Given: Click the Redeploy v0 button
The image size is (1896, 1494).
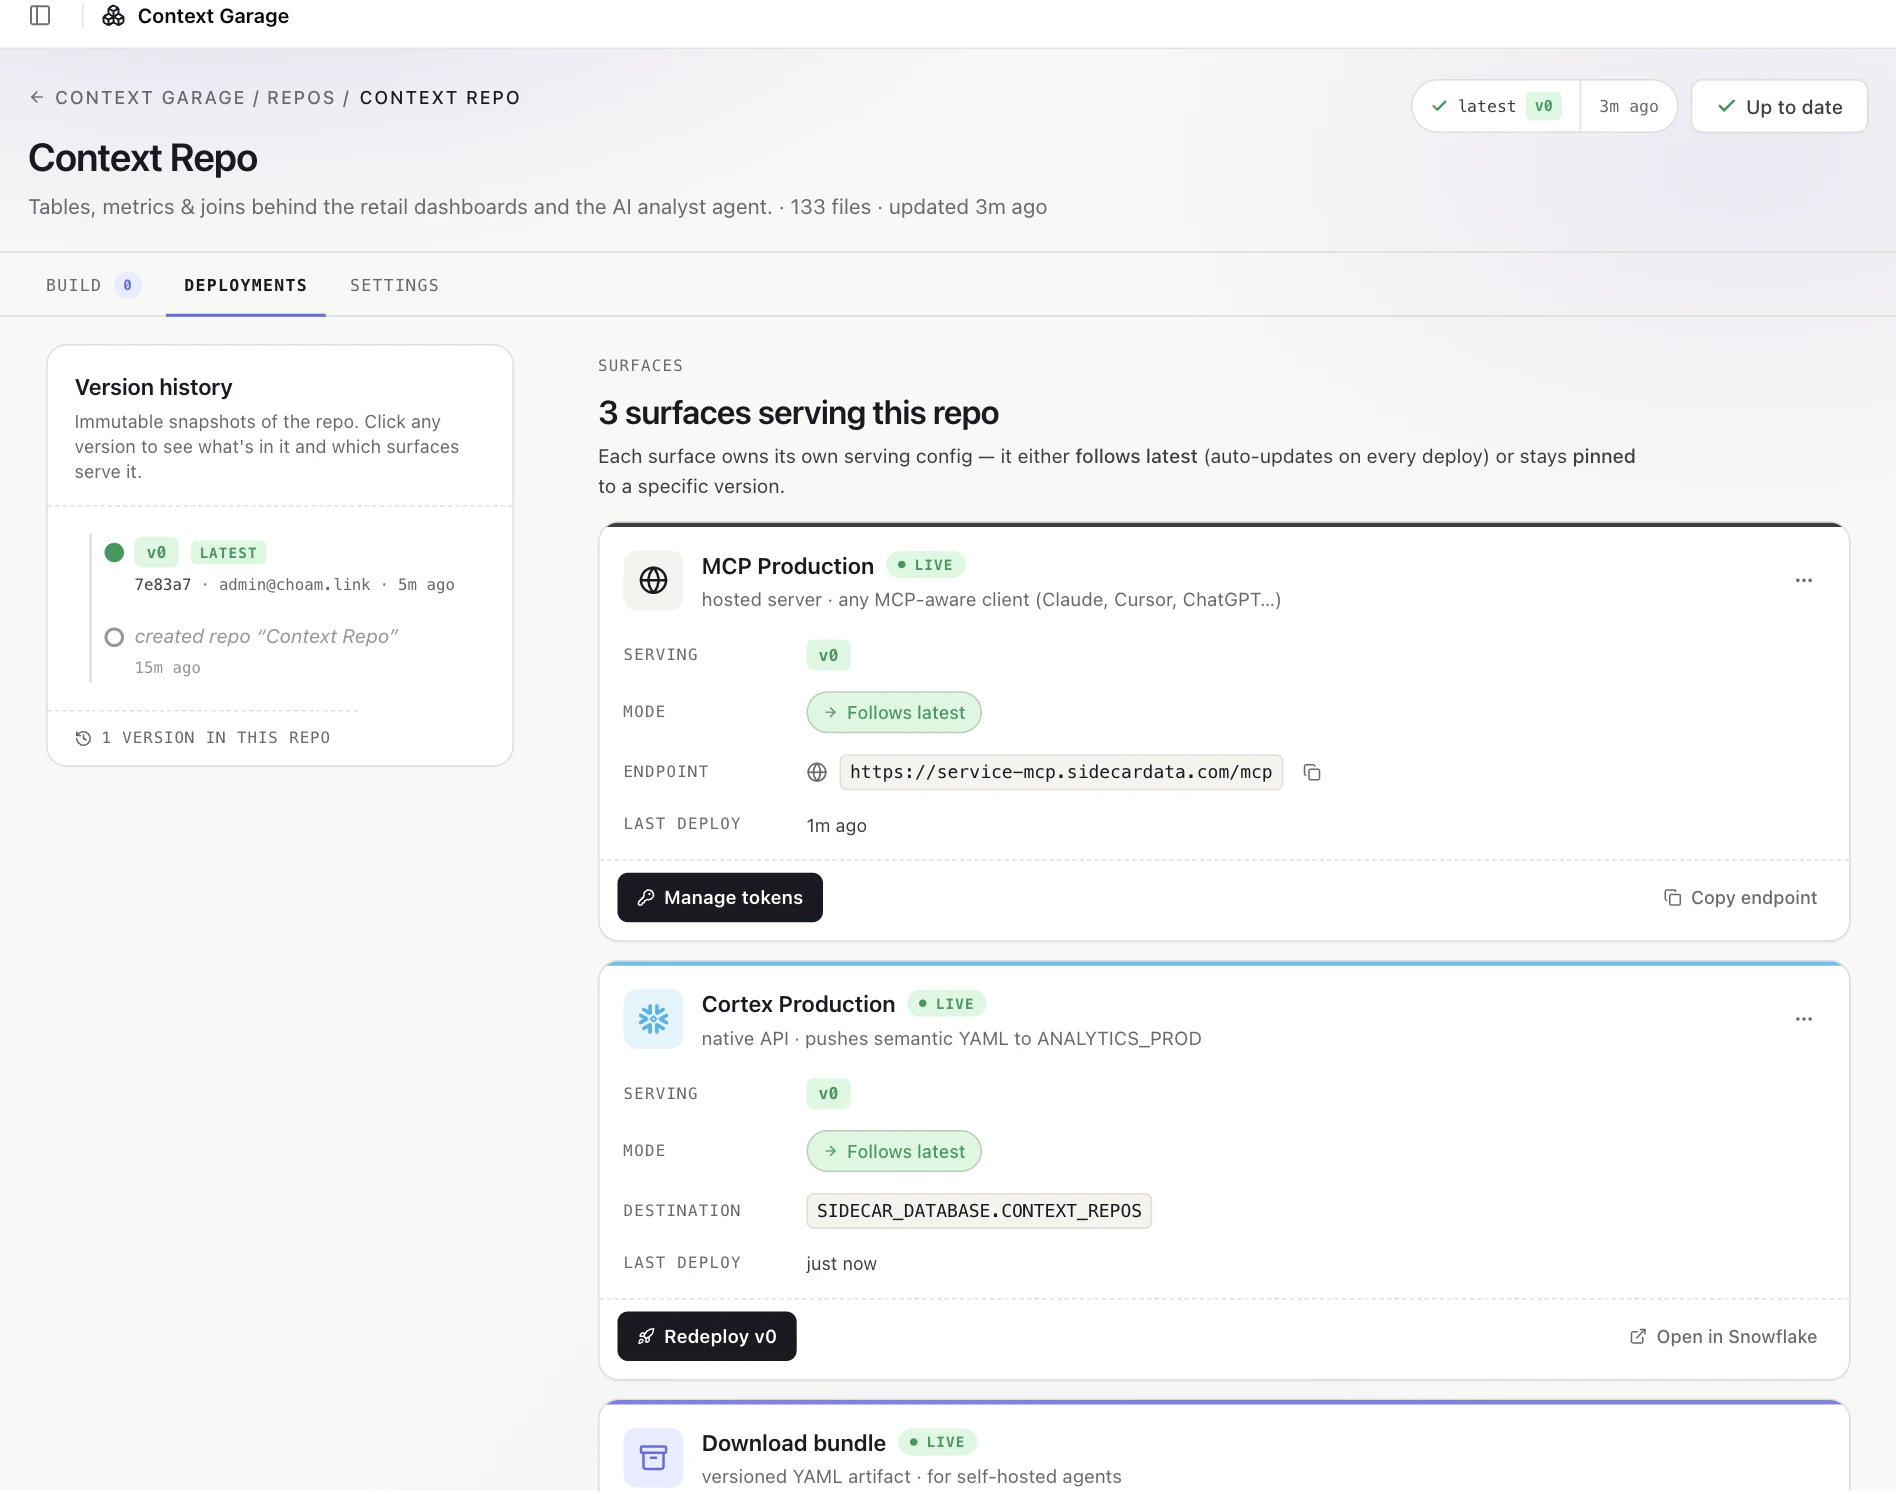Looking at the screenshot, I should click(707, 1337).
